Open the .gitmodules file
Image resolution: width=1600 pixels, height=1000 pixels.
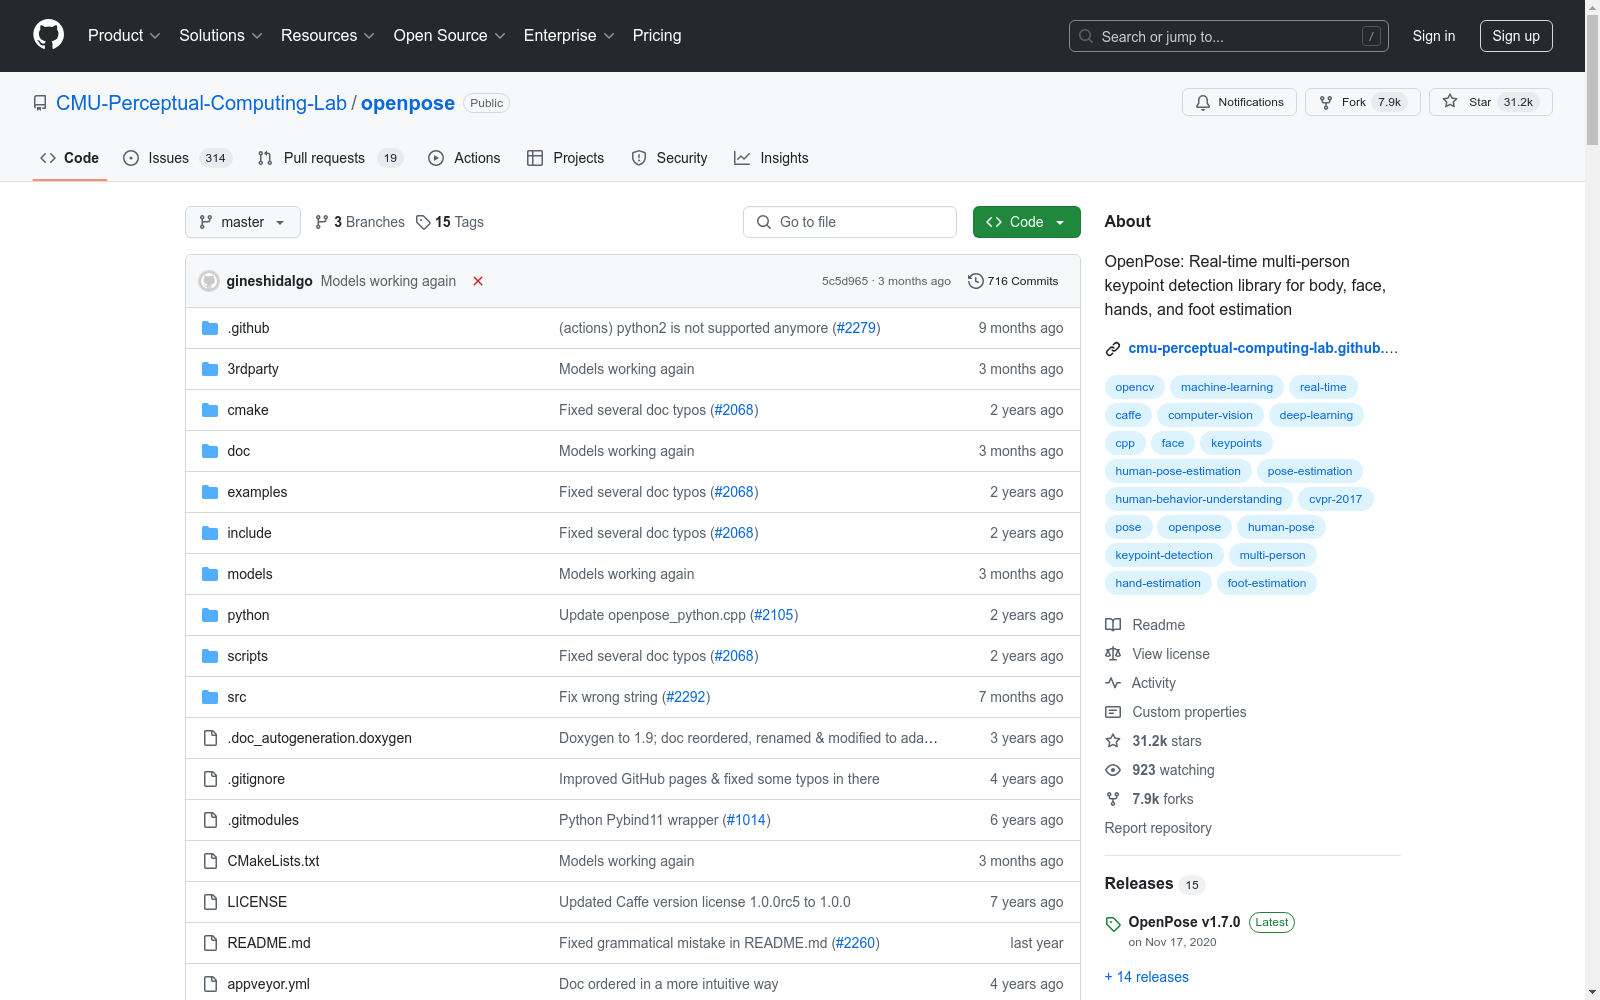(x=263, y=820)
